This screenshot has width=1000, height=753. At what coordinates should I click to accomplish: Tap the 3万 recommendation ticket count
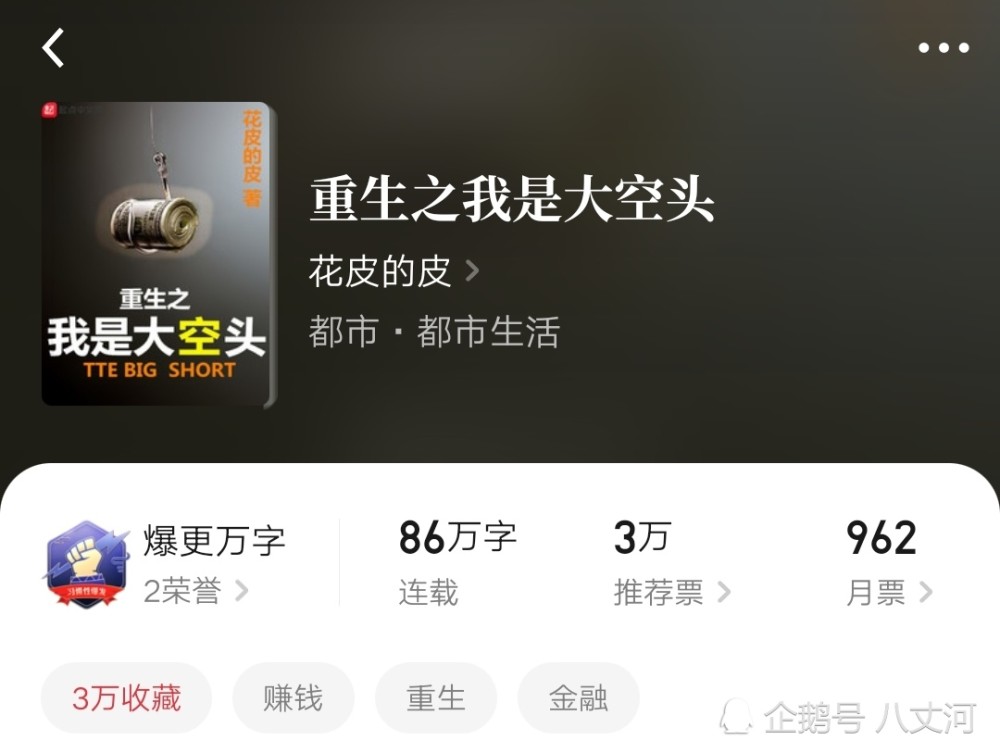(642, 537)
